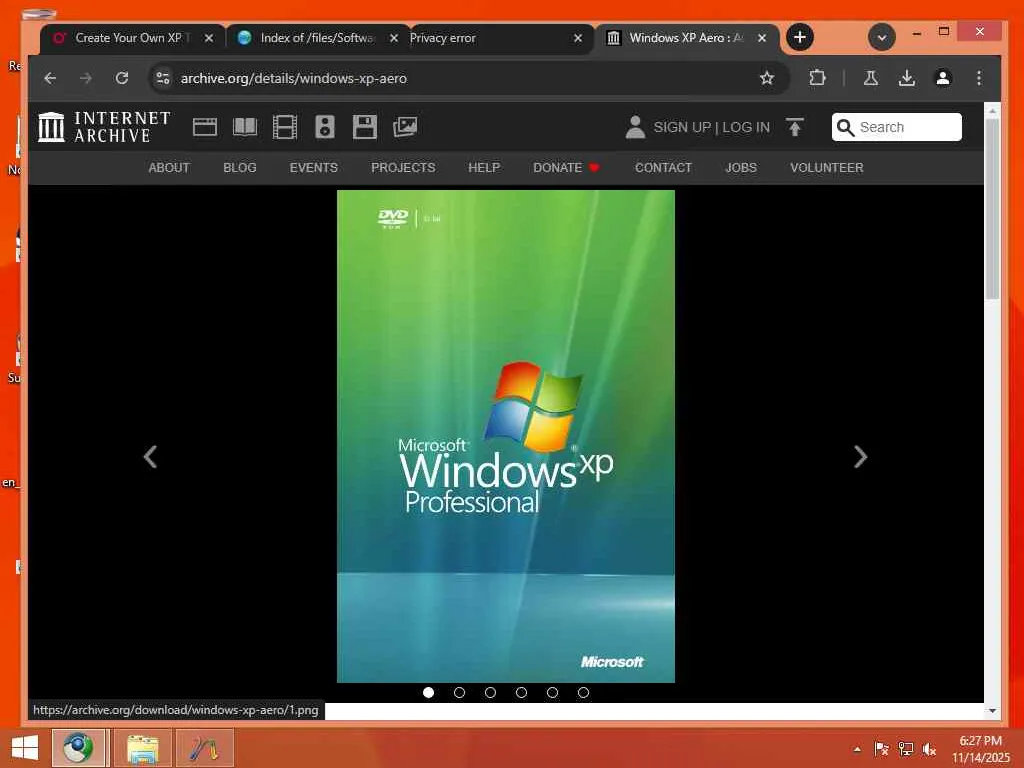Click the search magnifier icon
The width and height of the screenshot is (1024, 768).
coord(845,127)
